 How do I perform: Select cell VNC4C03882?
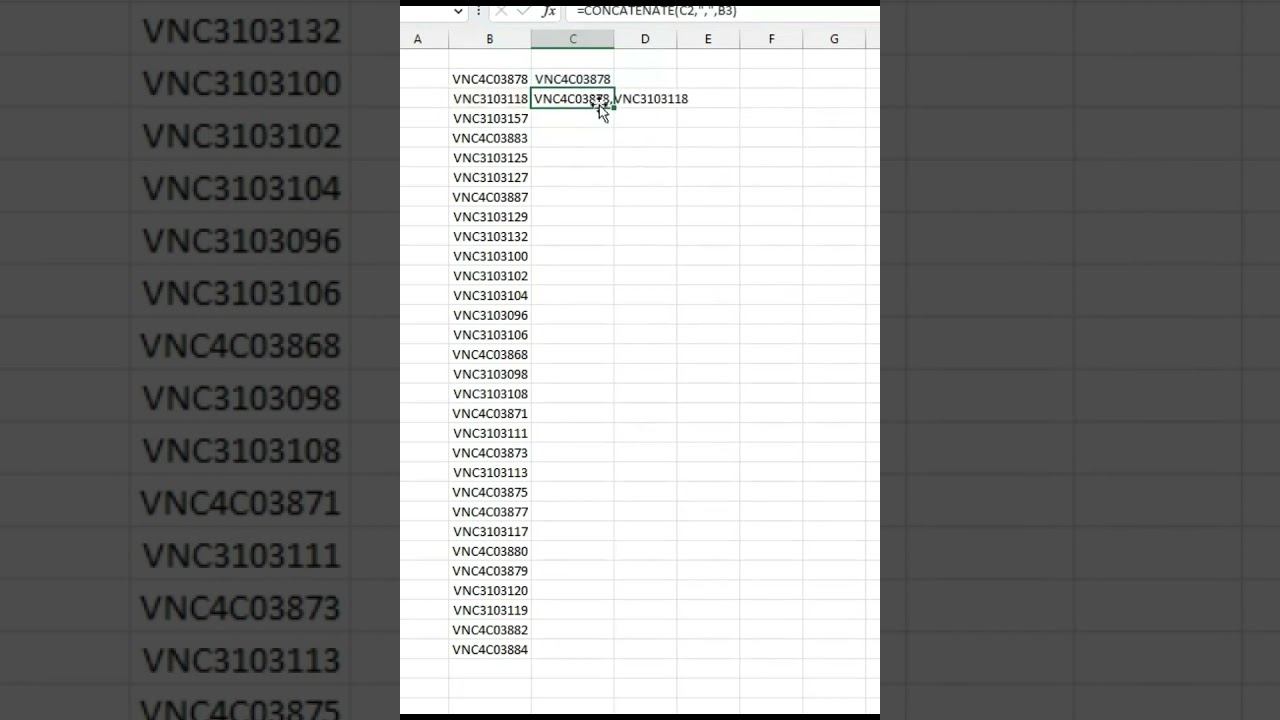click(x=490, y=630)
